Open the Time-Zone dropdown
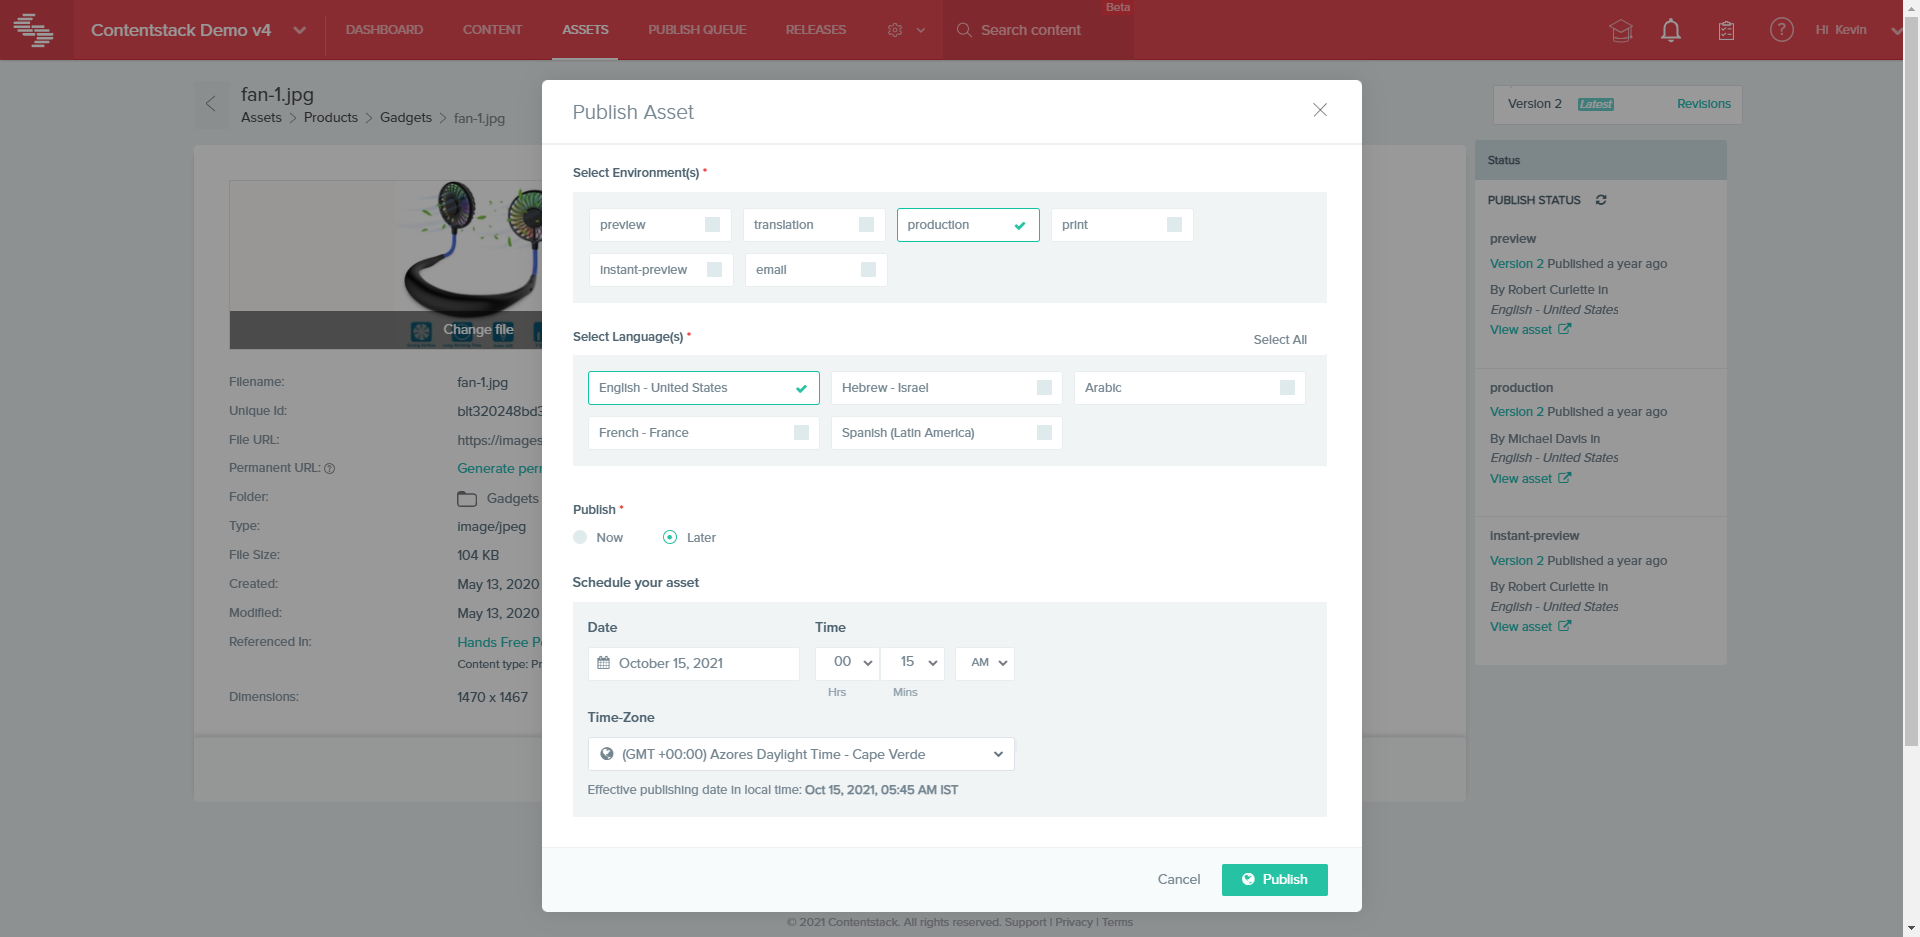1920x937 pixels. click(x=801, y=754)
